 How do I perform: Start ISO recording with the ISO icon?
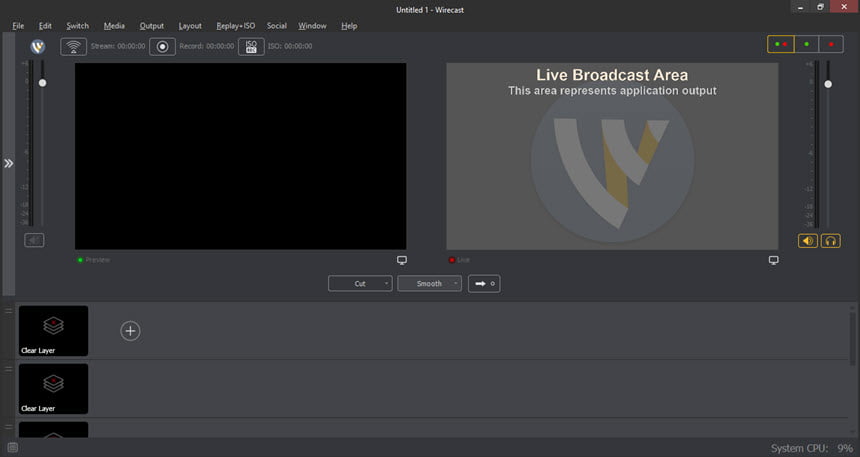(x=251, y=47)
